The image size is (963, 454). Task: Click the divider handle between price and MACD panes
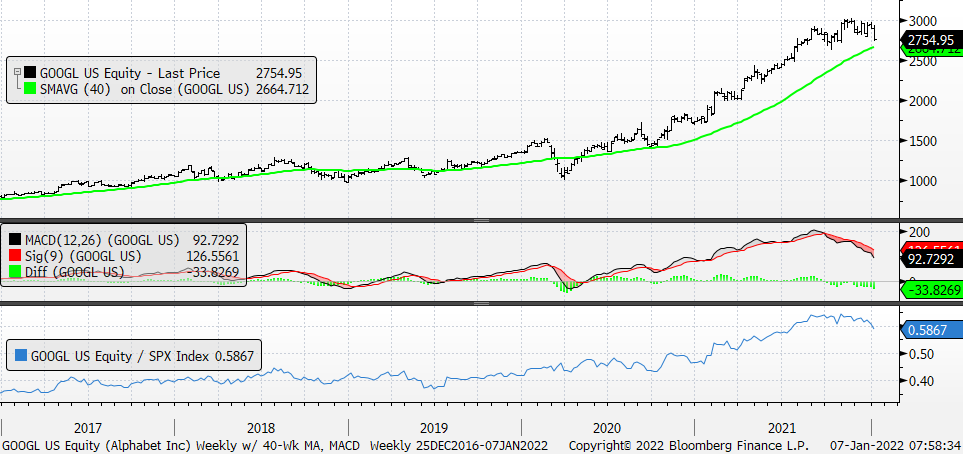[x=481, y=220]
